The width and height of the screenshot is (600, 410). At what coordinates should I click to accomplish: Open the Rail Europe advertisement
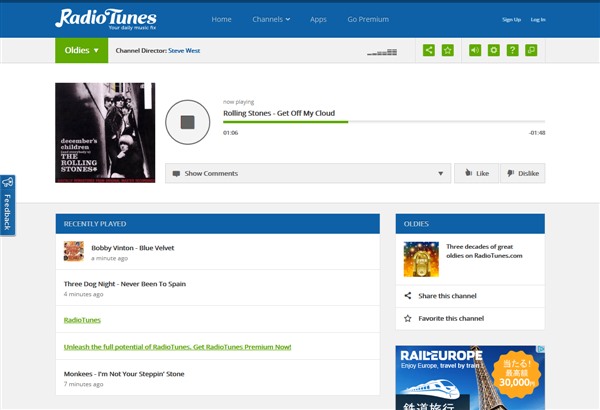[470, 378]
